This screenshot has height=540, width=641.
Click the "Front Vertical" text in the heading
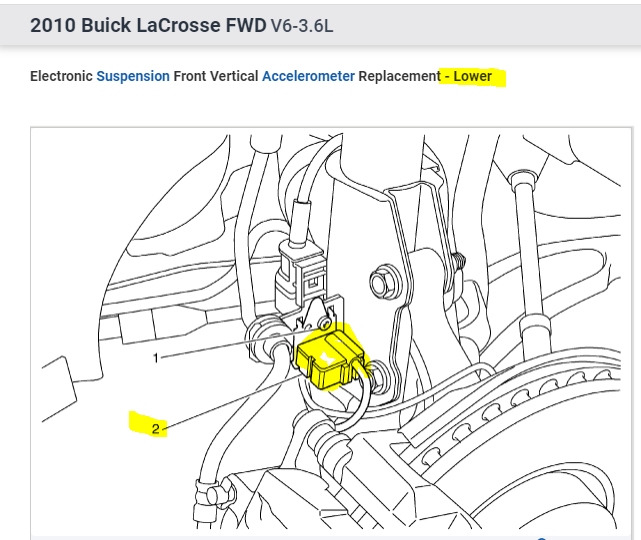coord(216,76)
